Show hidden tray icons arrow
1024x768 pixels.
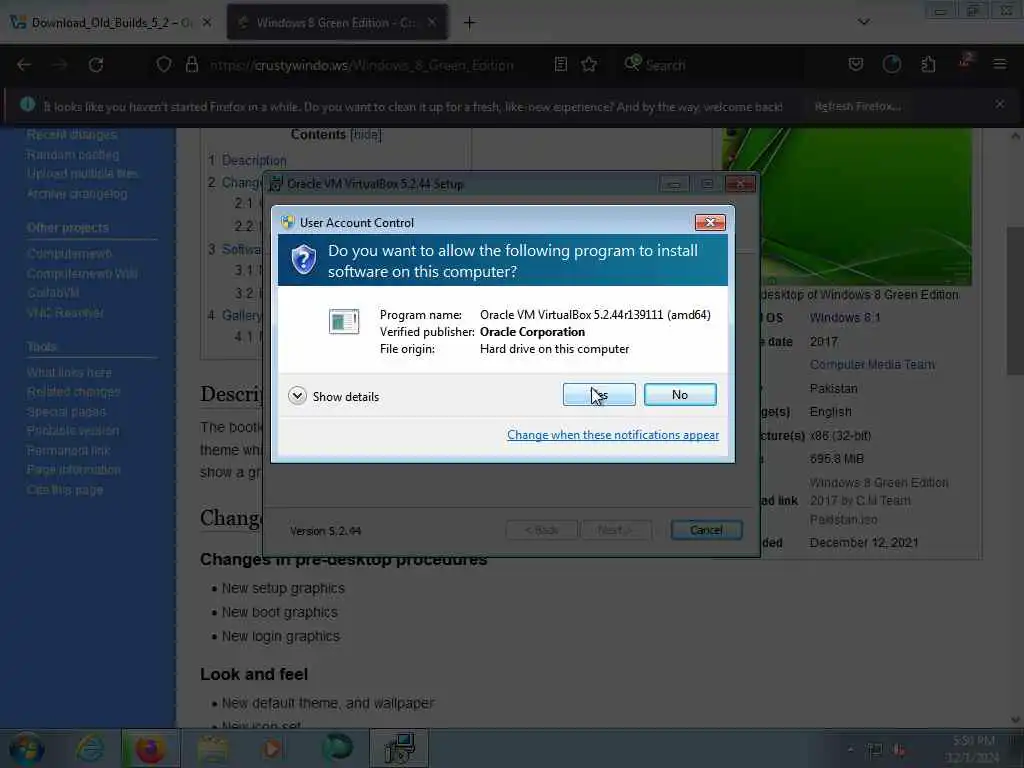tap(850, 749)
